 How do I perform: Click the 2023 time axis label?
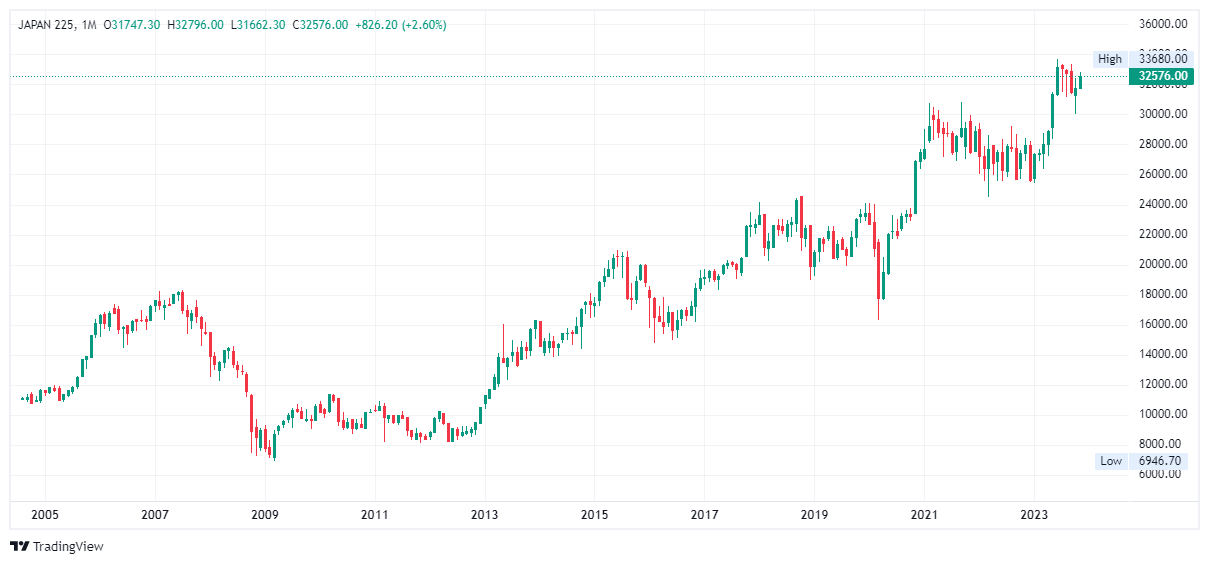click(x=1034, y=514)
